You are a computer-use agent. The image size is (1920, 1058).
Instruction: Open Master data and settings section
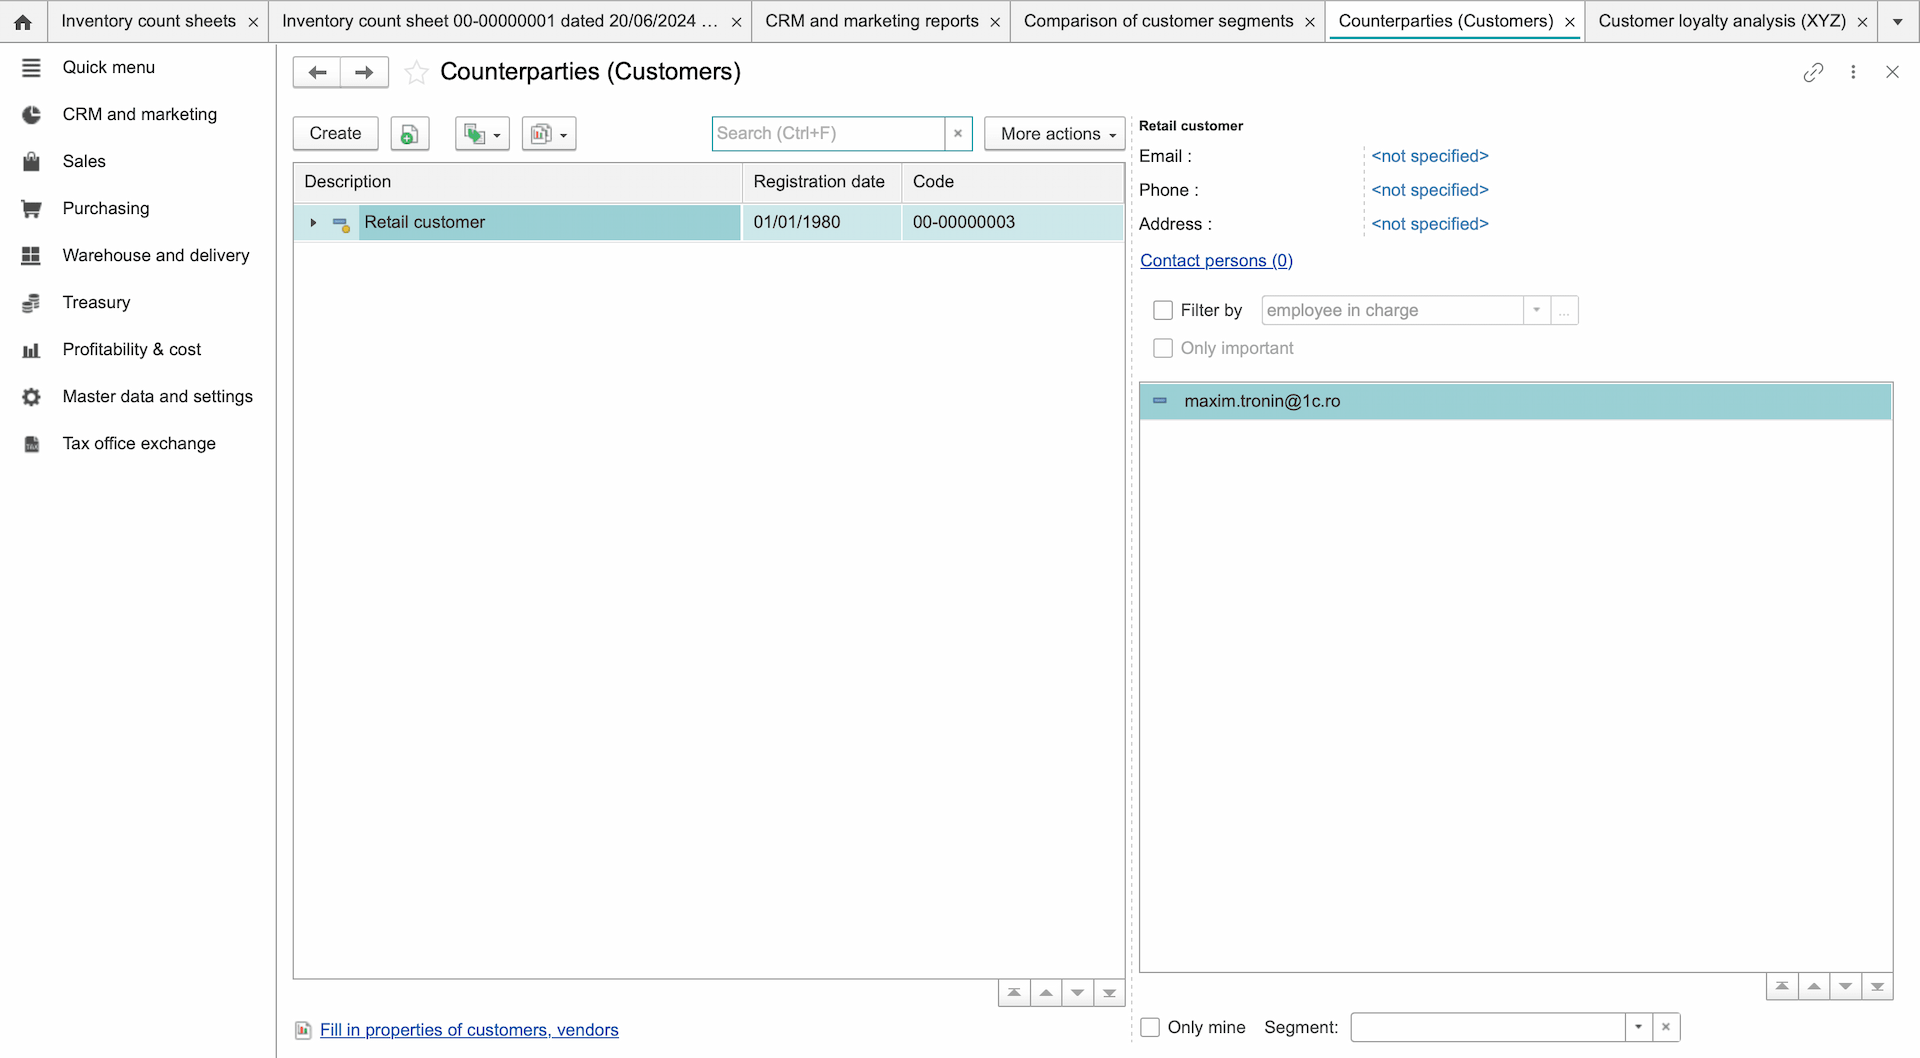pos(157,396)
